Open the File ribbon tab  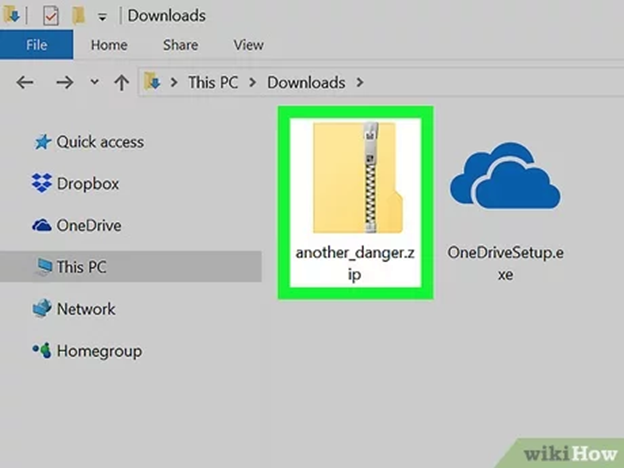click(36, 45)
